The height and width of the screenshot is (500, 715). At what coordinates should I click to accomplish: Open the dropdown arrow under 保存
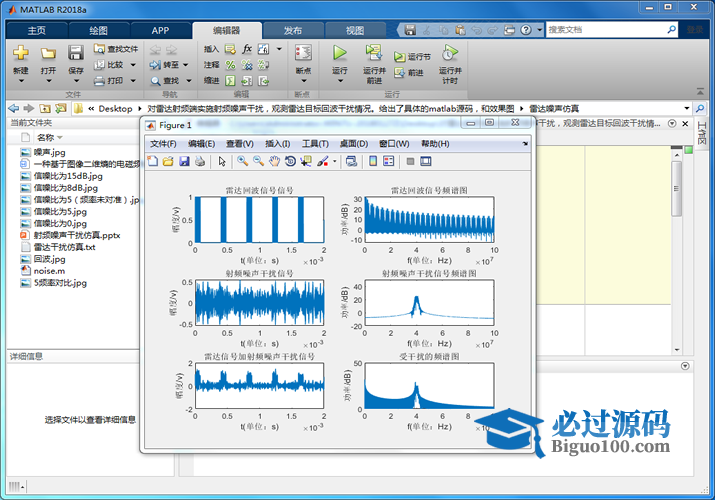coord(76,81)
